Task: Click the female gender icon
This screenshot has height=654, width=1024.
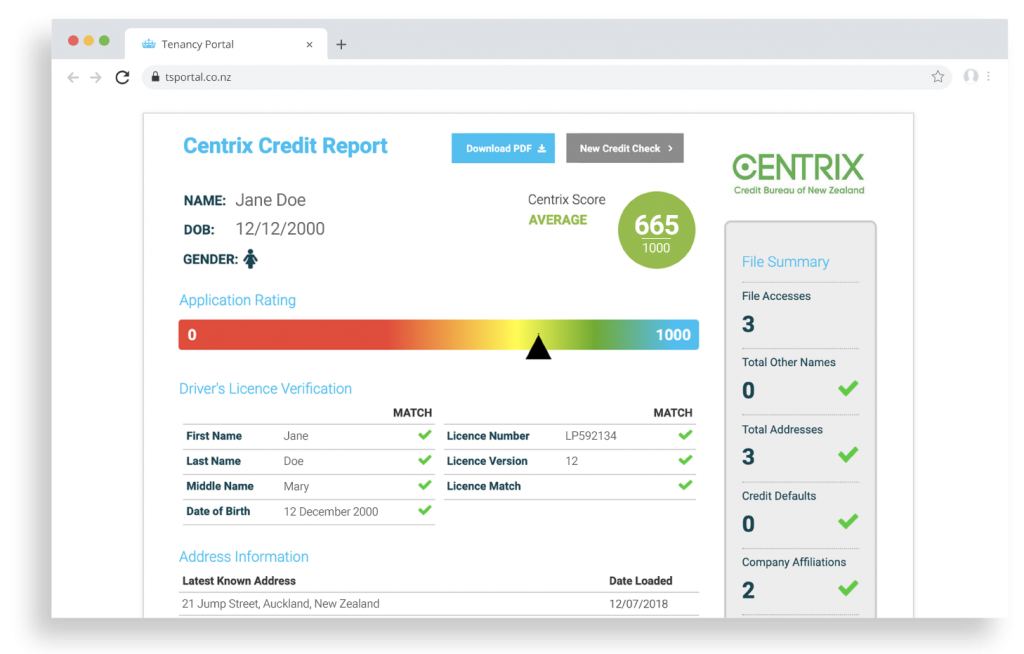Action: tap(251, 259)
